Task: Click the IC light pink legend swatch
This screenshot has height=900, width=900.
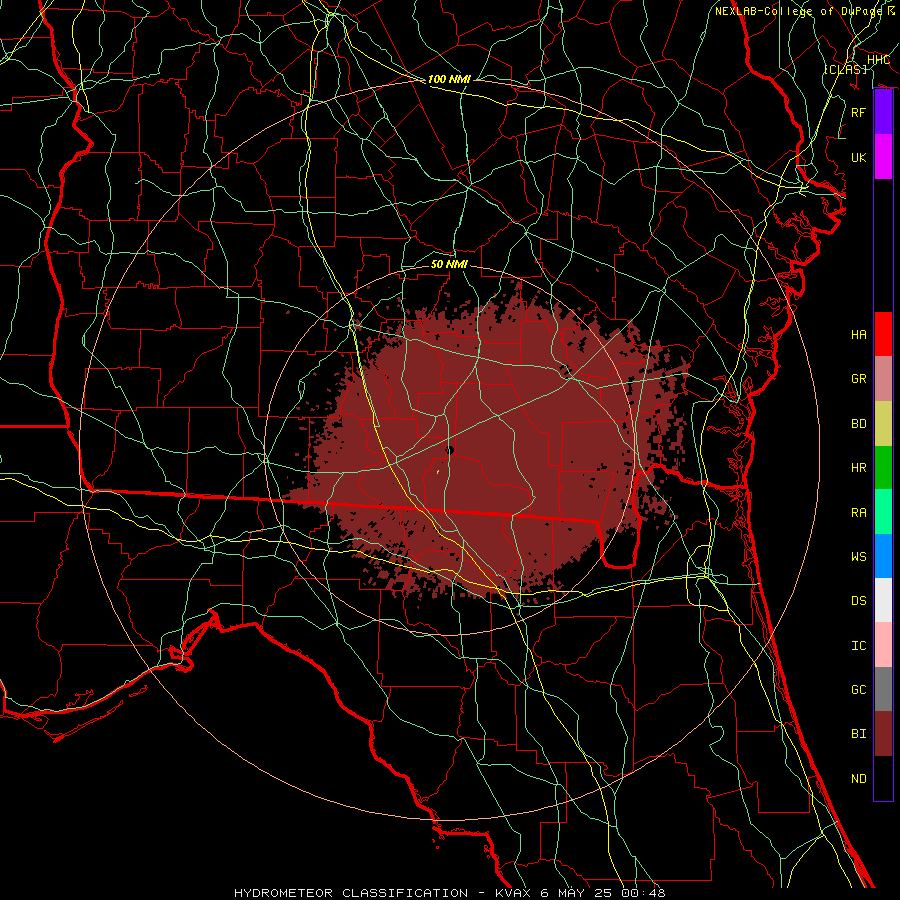Action: point(883,645)
